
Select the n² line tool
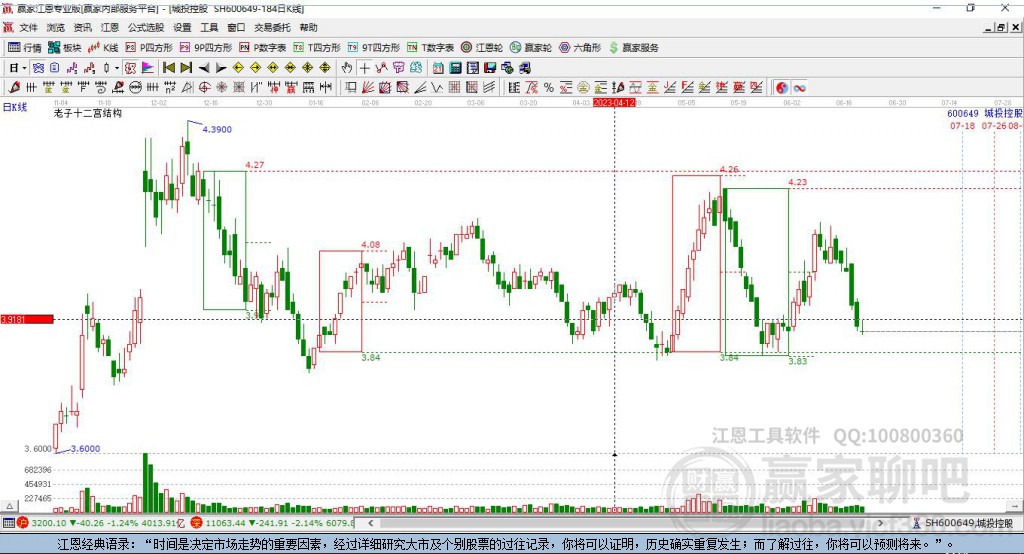(x=170, y=88)
